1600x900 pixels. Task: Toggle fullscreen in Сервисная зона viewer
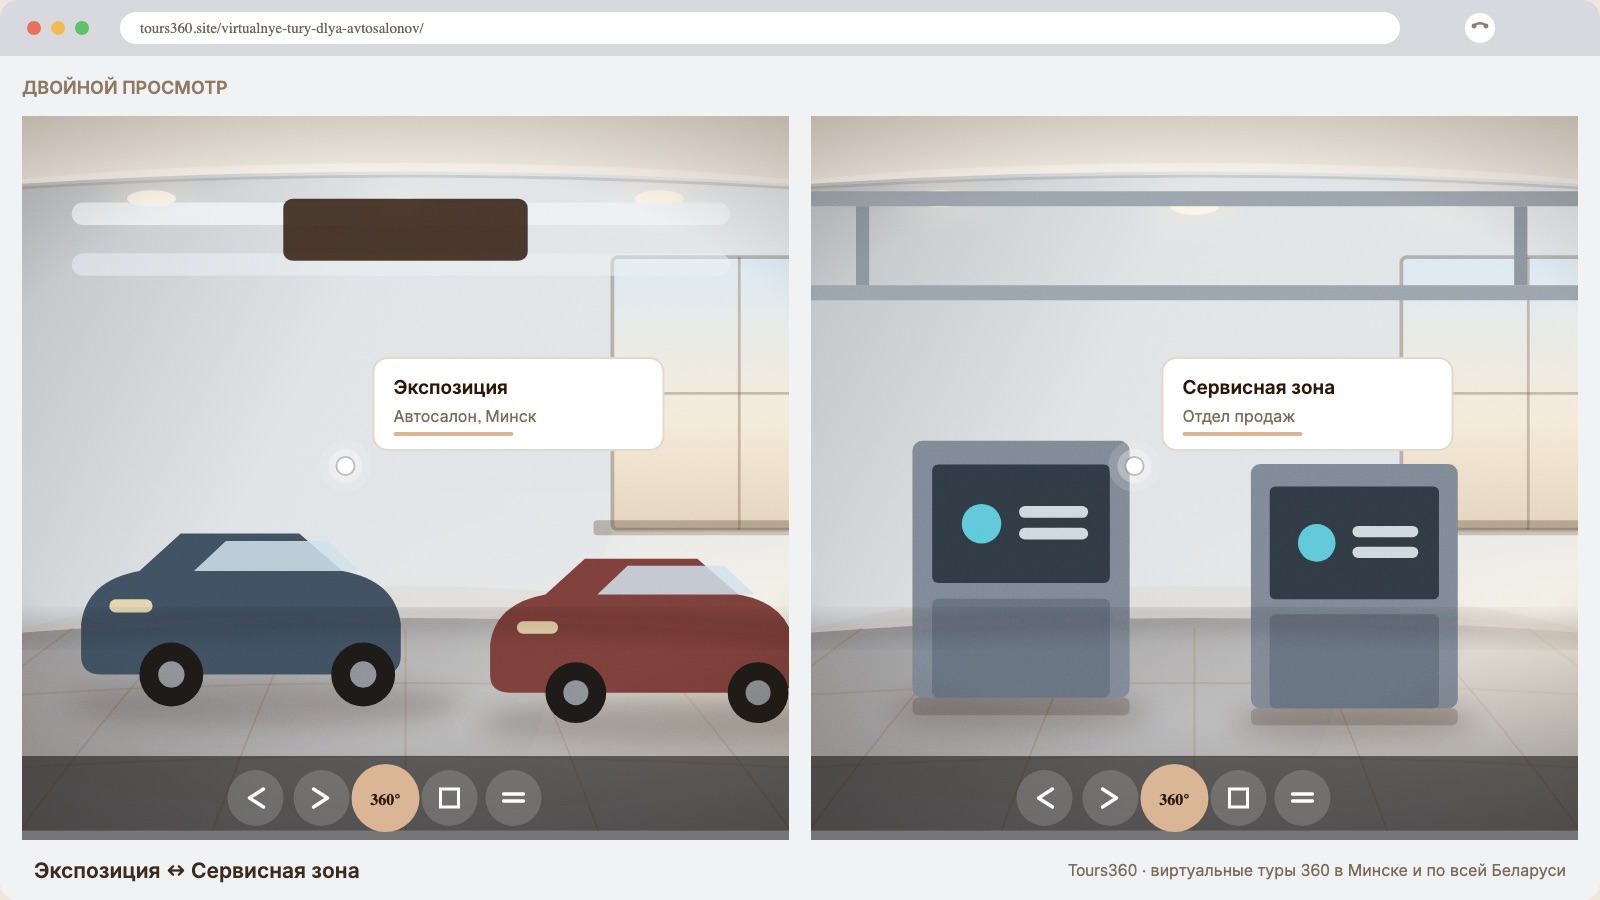click(x=1239, y=798)
